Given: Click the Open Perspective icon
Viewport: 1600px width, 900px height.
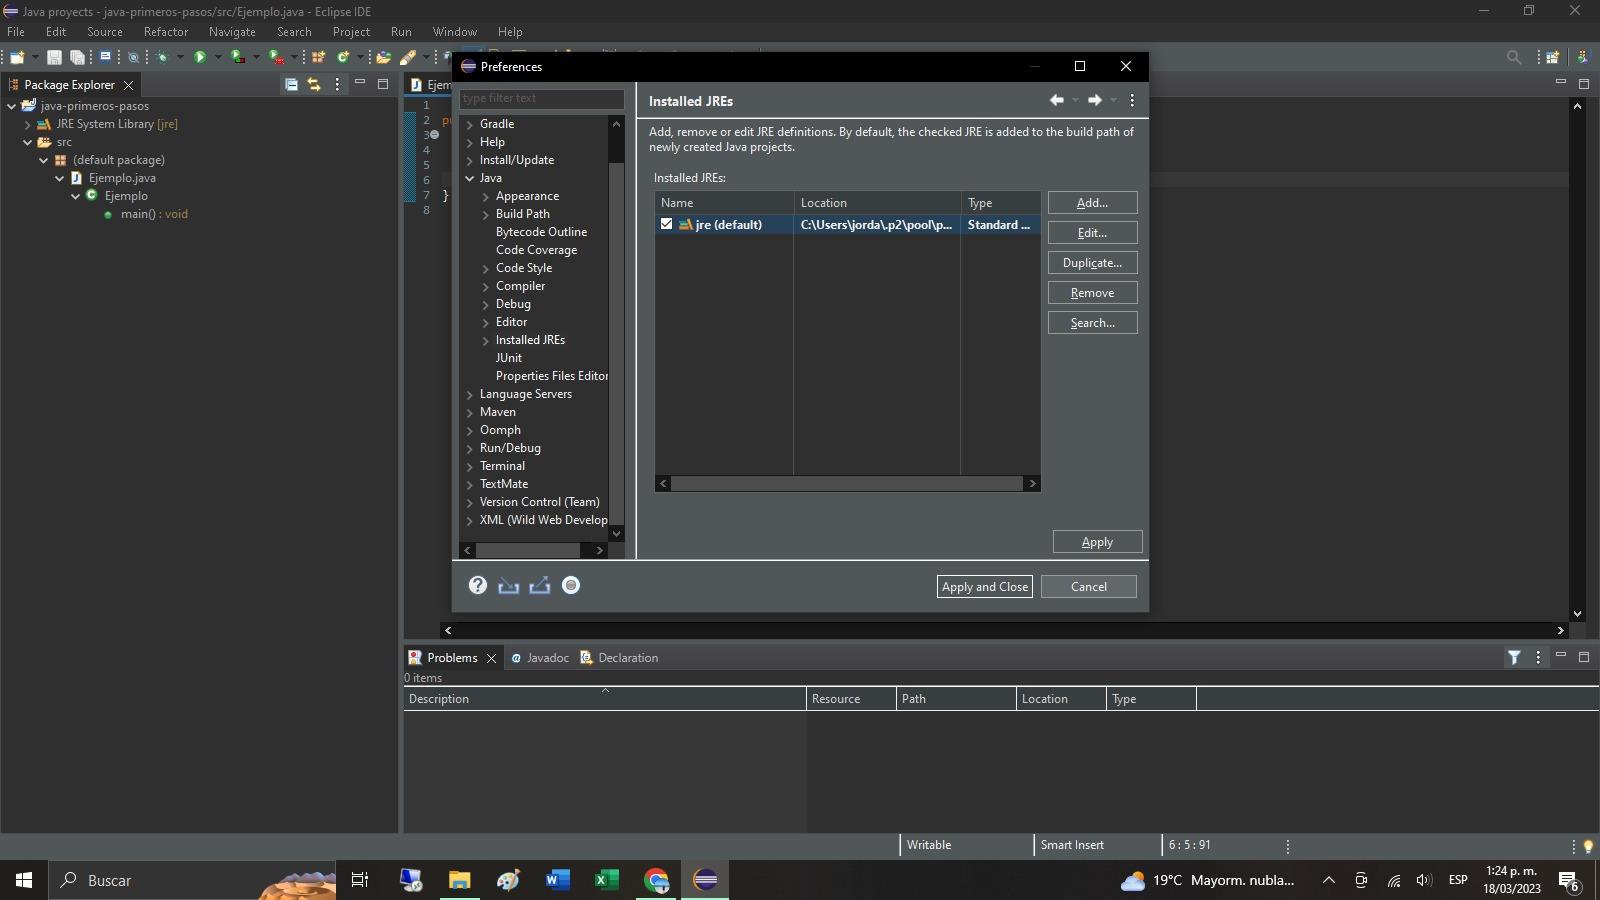Looking at the screenshot, I should [1553, 57].
